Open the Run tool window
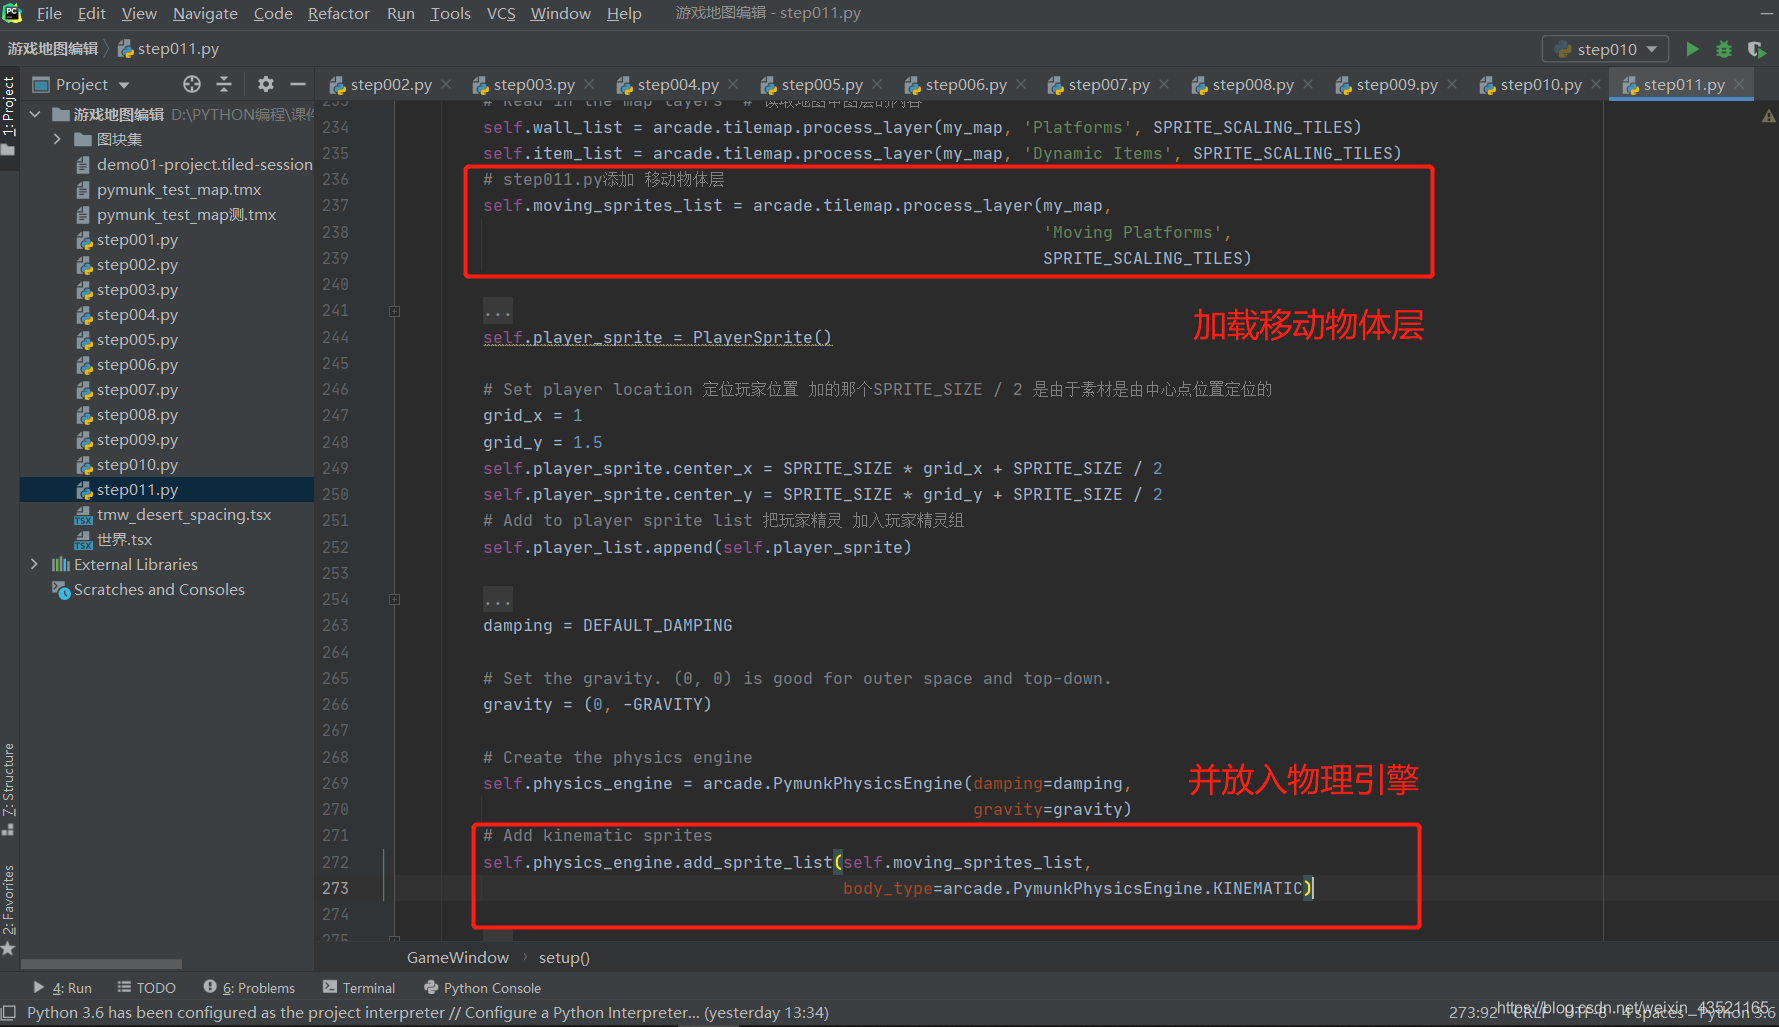Screen dimensions: 1779x1027 click(62, 987)
